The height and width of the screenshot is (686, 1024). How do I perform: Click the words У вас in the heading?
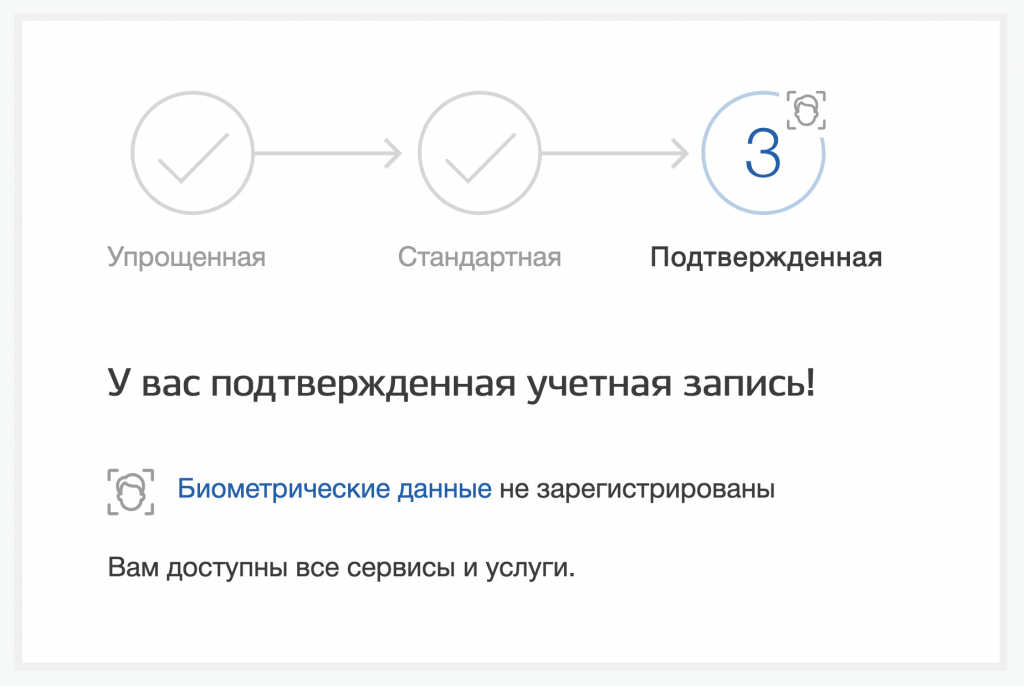(150, 384)
